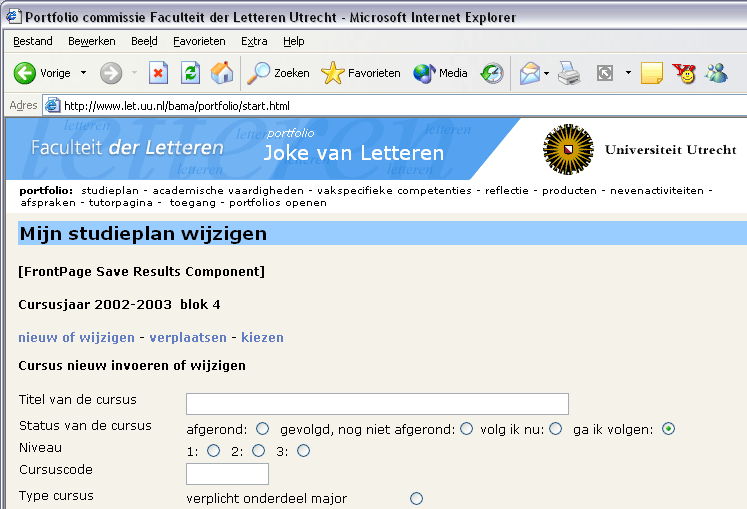
Task: Open the toegang link
Action: (x=192, y=203)
